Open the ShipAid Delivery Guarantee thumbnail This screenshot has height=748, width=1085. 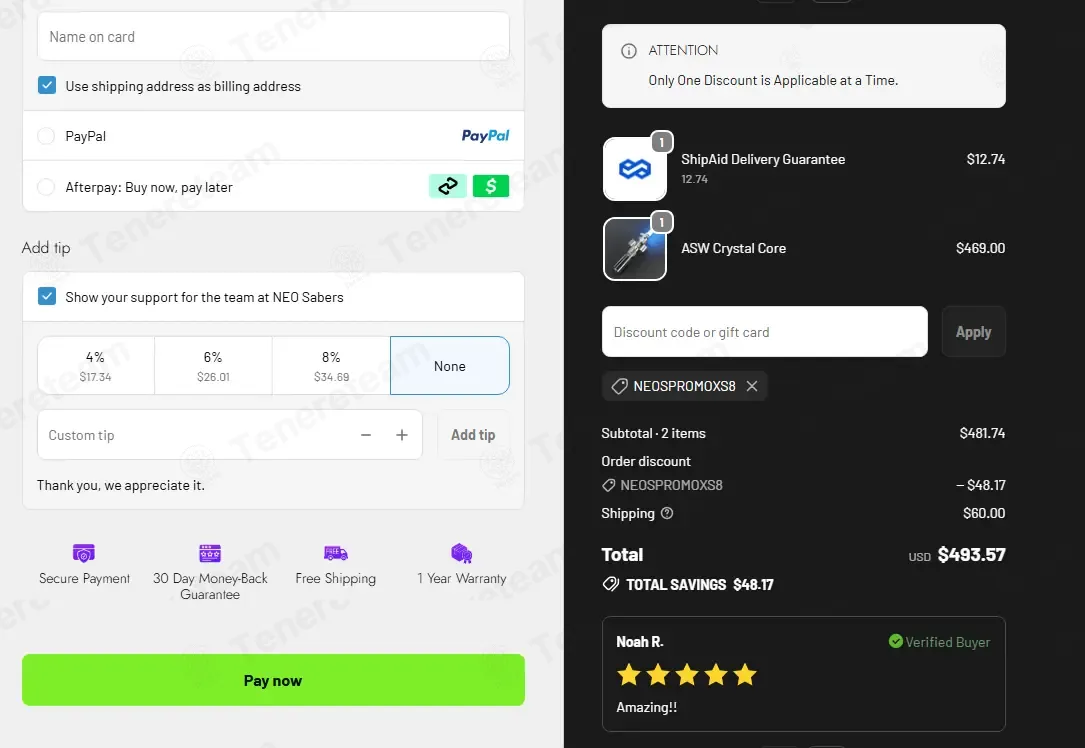point(635,169)
